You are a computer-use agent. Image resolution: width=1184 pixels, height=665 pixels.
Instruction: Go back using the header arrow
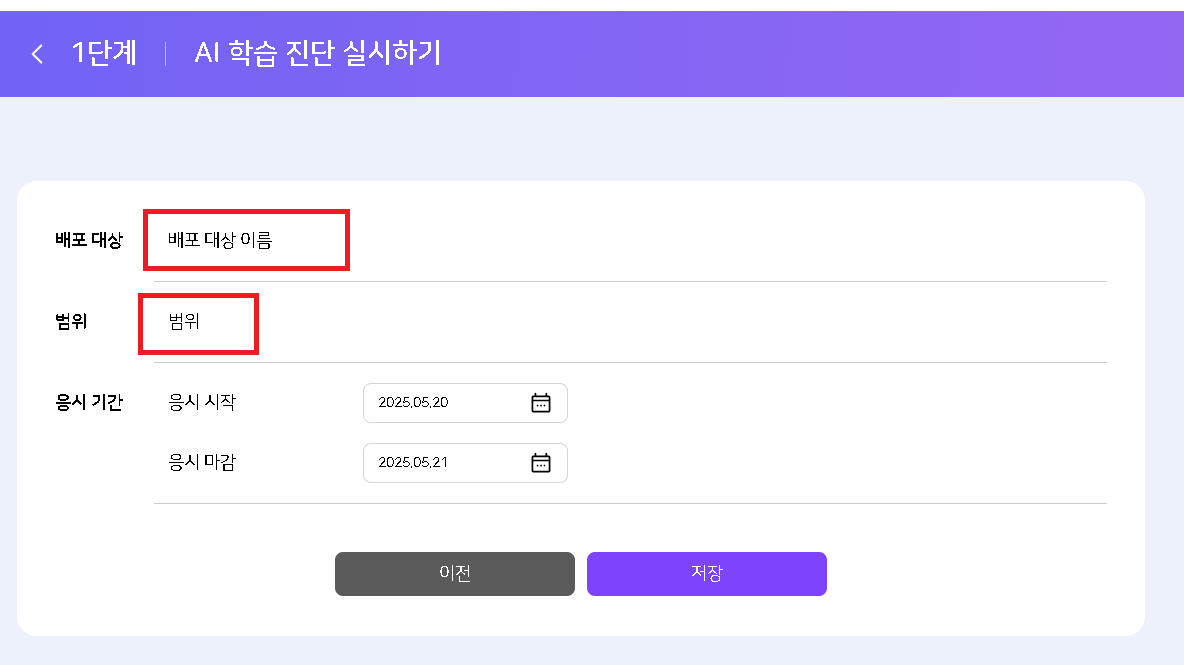(x=37, y=54)
